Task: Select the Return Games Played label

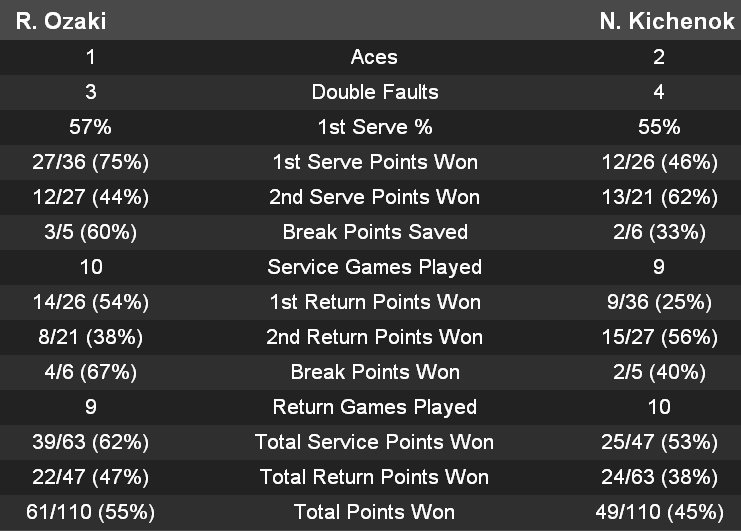Action: click(374, 407)
